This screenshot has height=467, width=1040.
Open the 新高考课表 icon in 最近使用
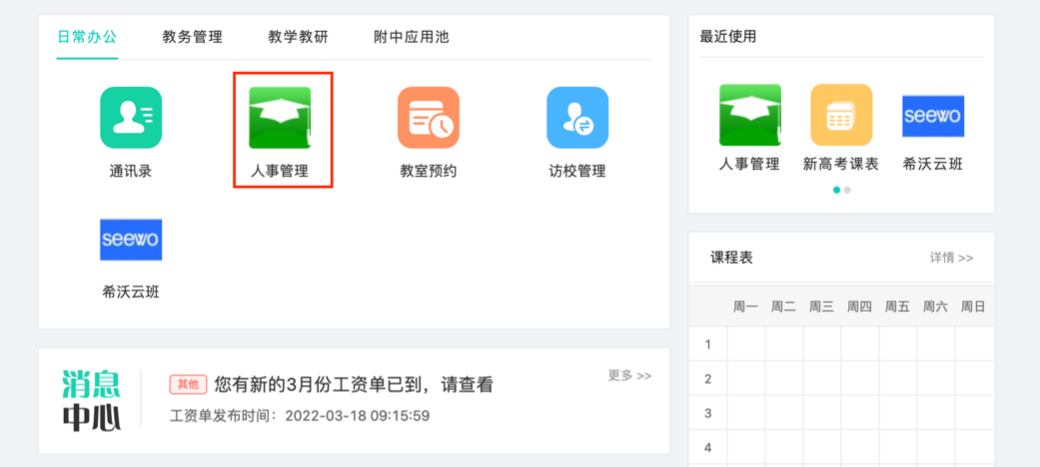coord(841,115)
